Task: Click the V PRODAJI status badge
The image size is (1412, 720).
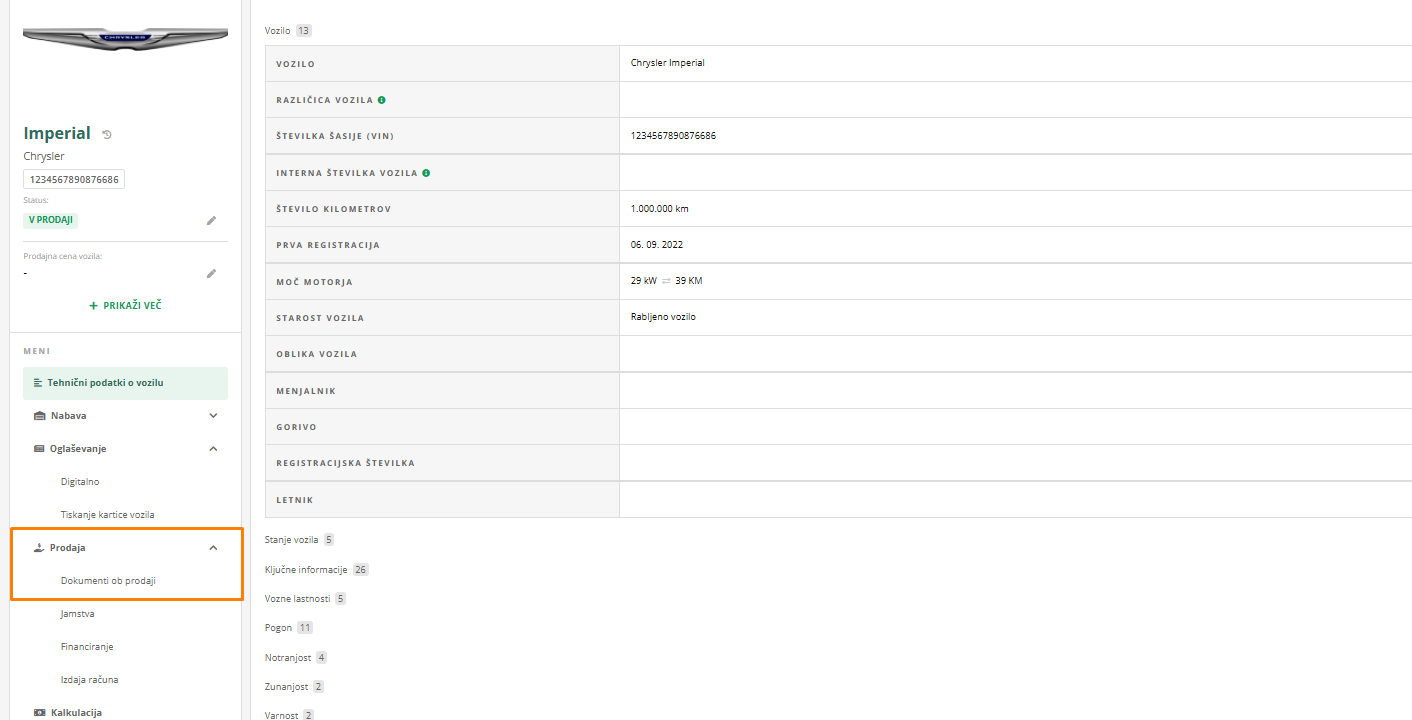Action: click(x=51, y=220)
